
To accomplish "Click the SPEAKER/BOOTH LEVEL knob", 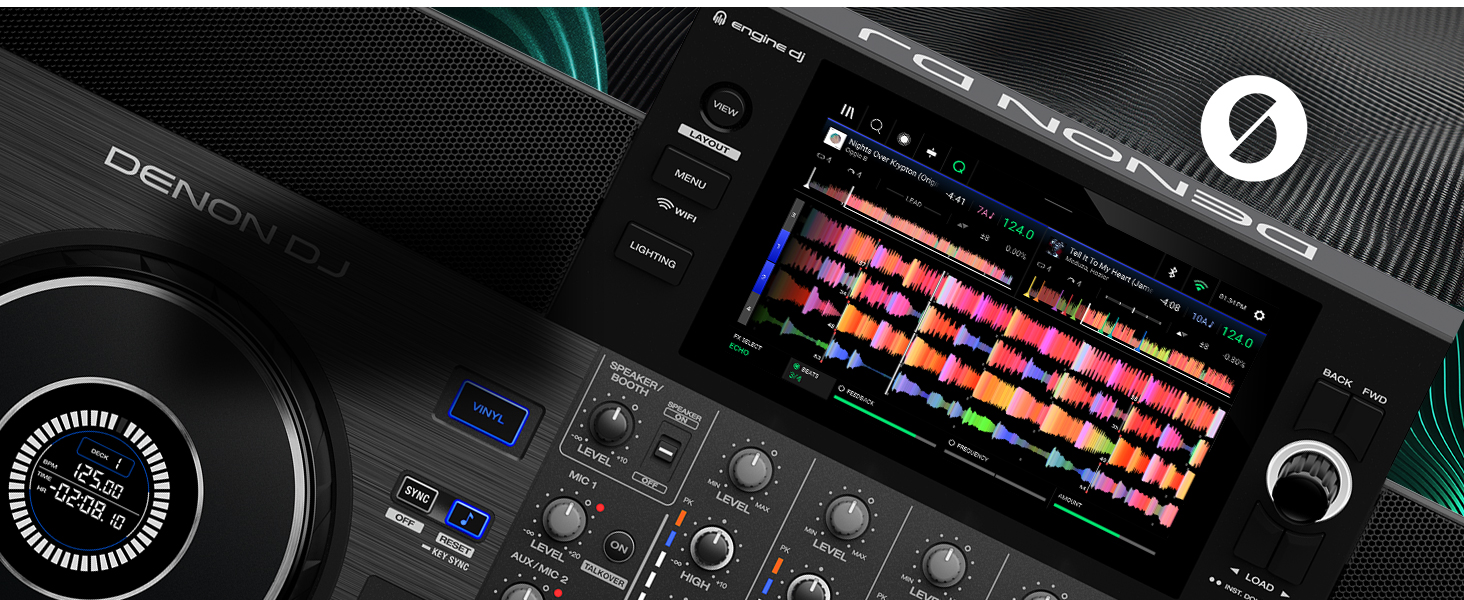I will coord(610,424).
